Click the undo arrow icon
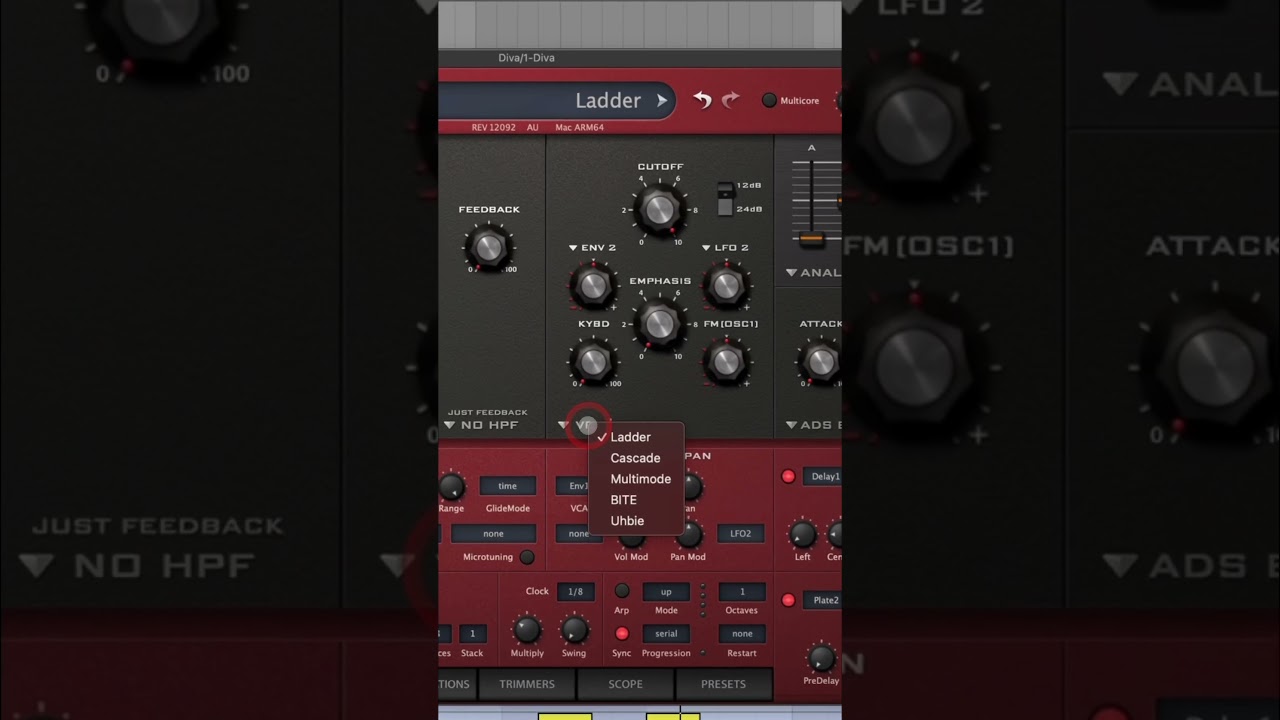Image resolution: width=1280 pixels, height=720 pixels. click(703, 100)
